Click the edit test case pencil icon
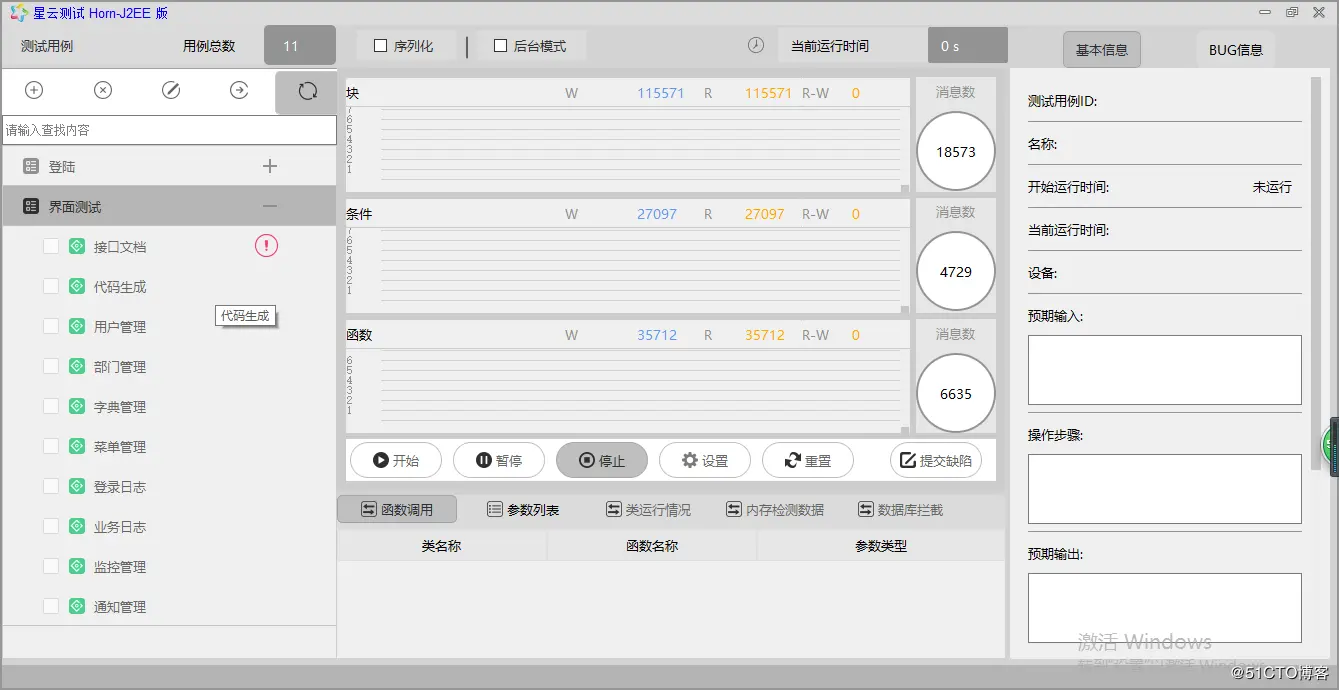The height and width of the screenshot is (690, 1339). (x=171, y=90)
